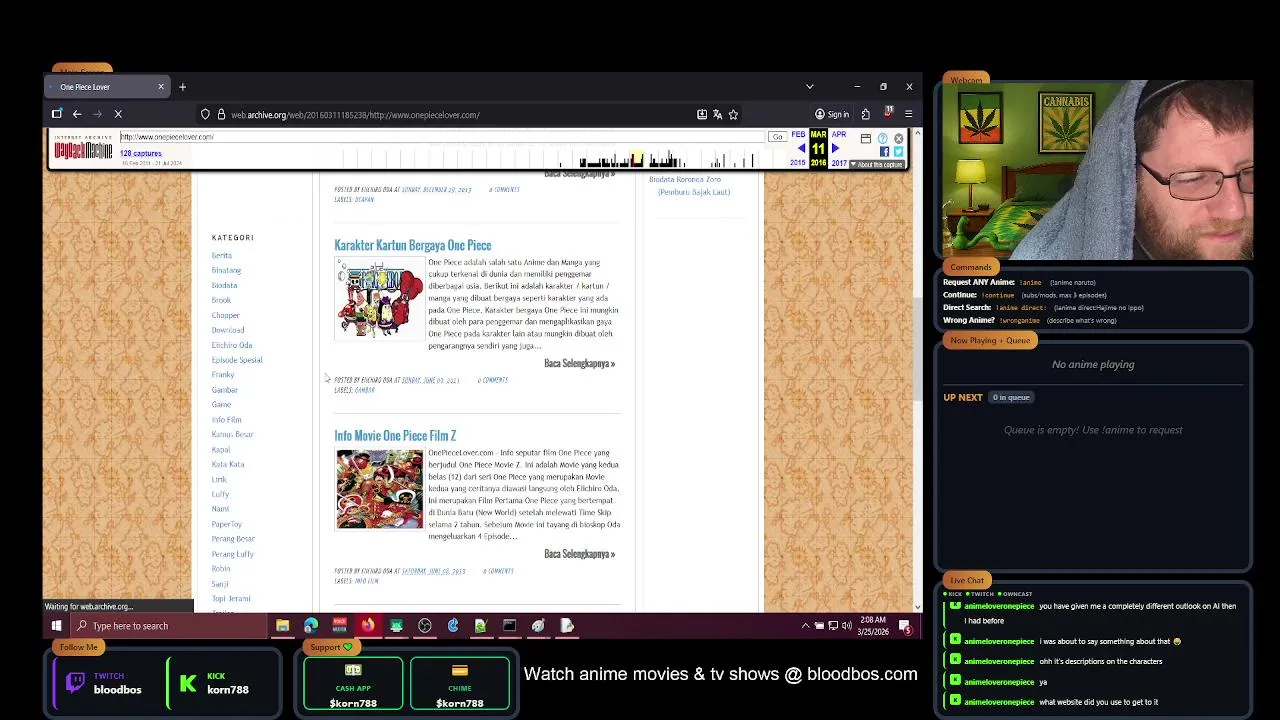Click the Type here to search box
The image size is (1280, 720).
pos(168,626)
